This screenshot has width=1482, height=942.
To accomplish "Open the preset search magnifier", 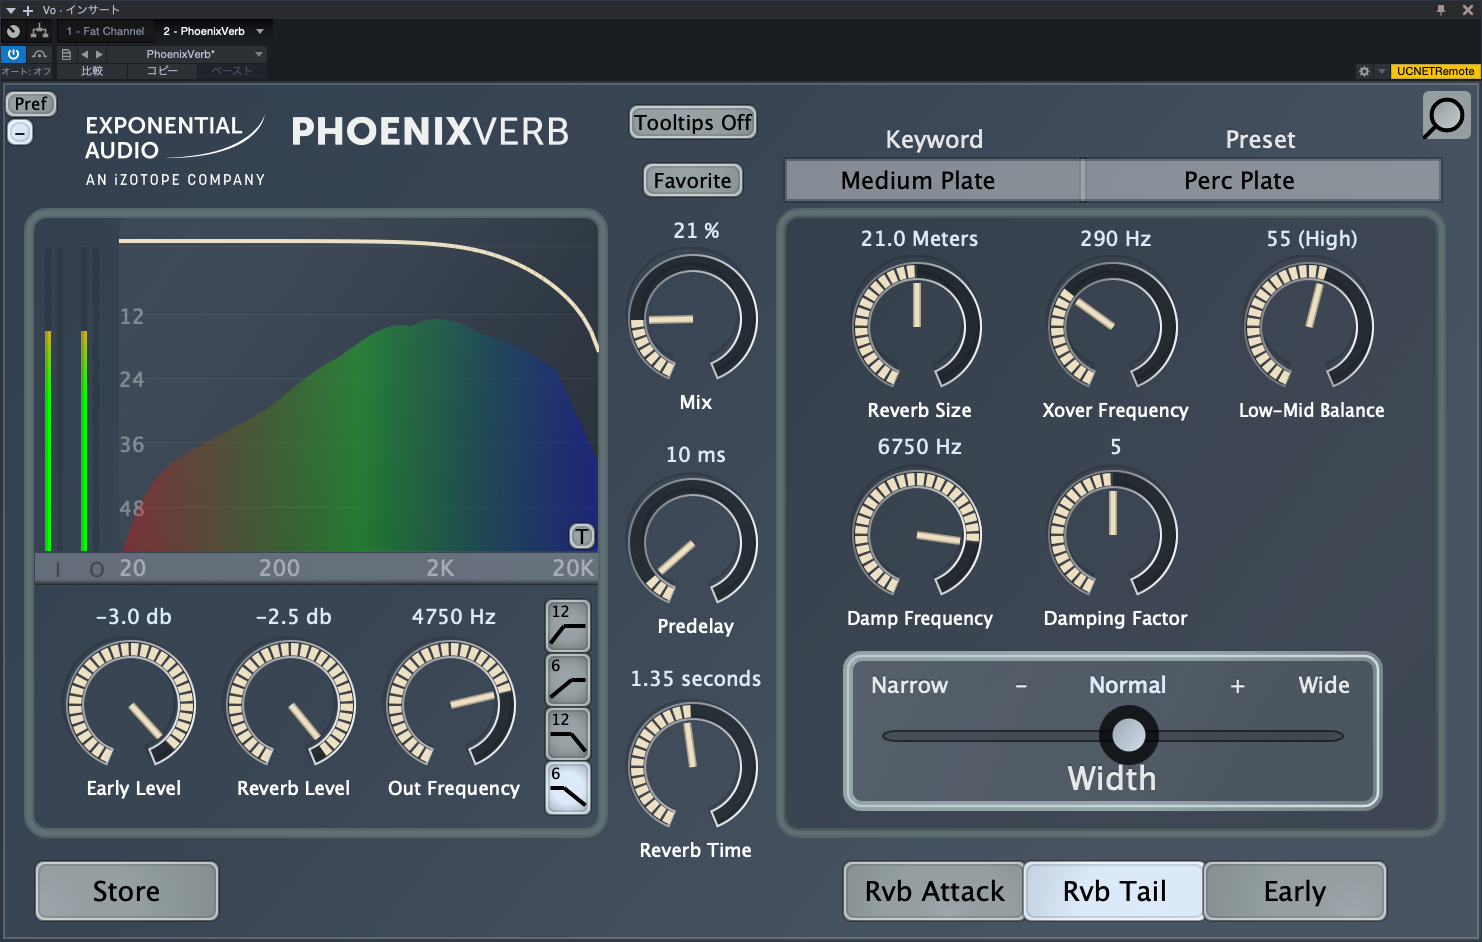I will [x=1446, y=116].
